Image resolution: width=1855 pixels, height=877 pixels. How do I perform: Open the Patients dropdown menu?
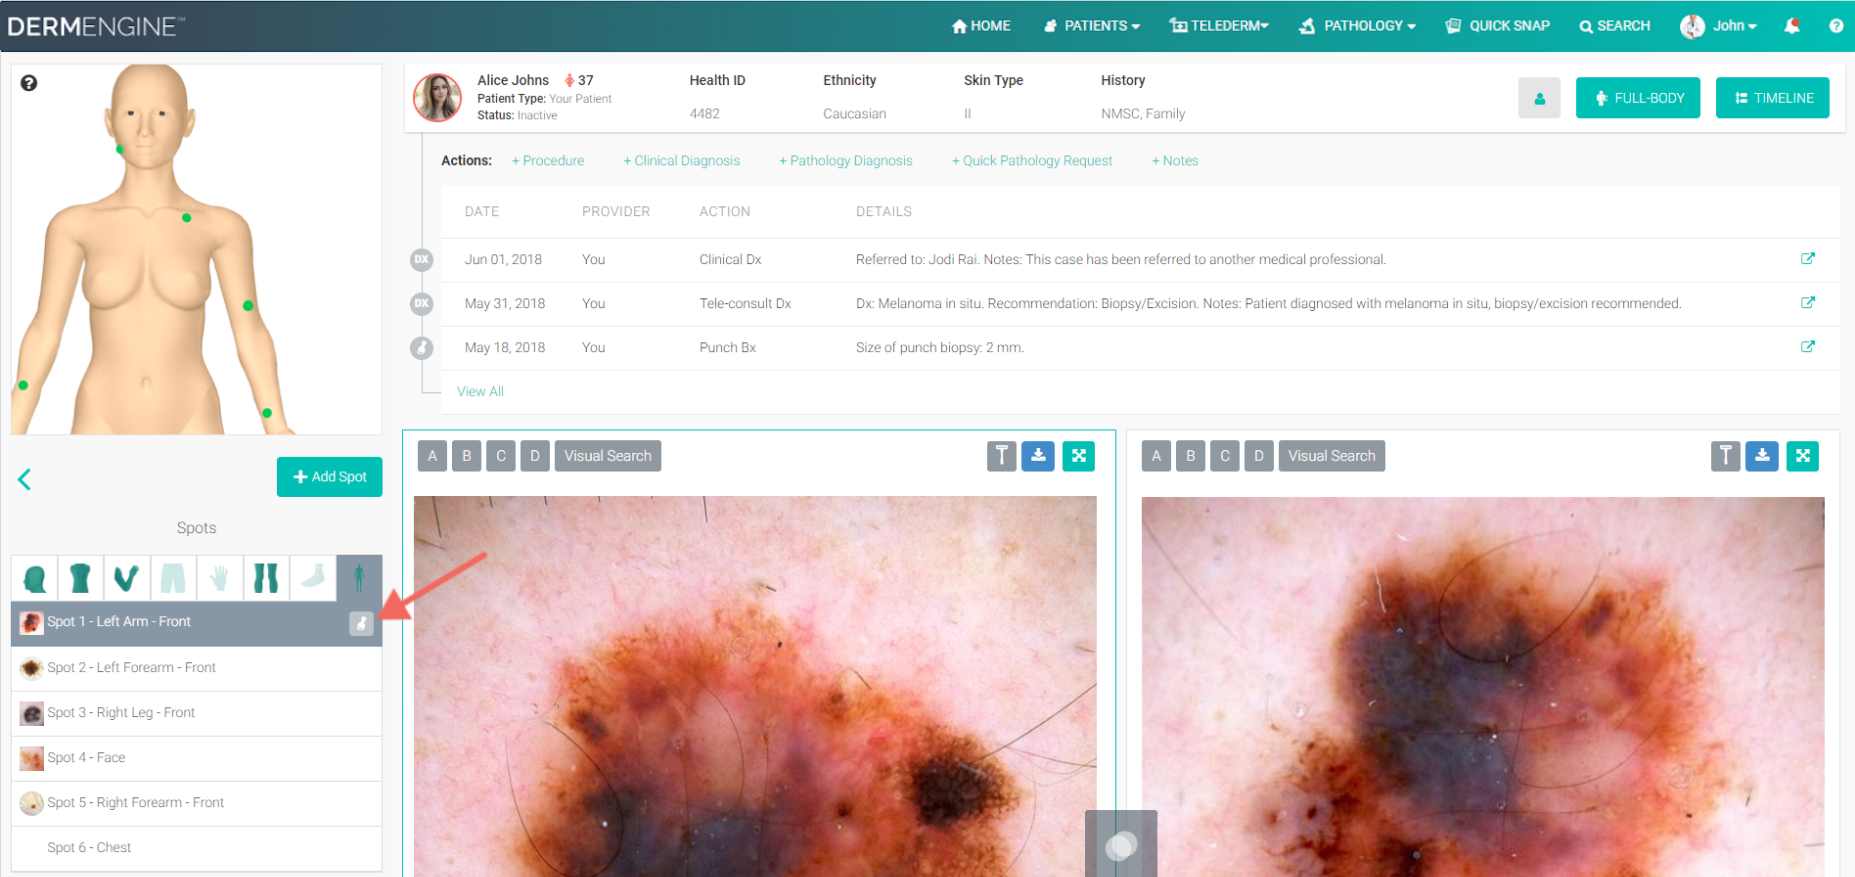[1092, 26]
